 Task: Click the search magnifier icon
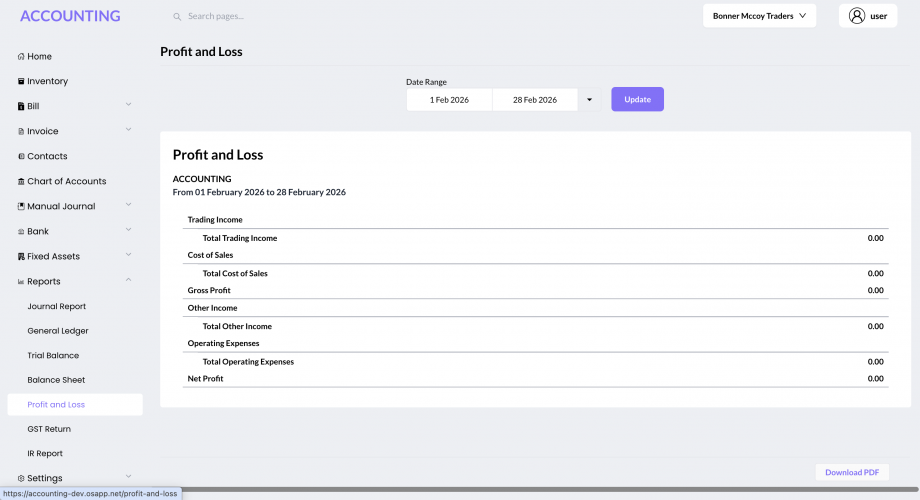177,16
